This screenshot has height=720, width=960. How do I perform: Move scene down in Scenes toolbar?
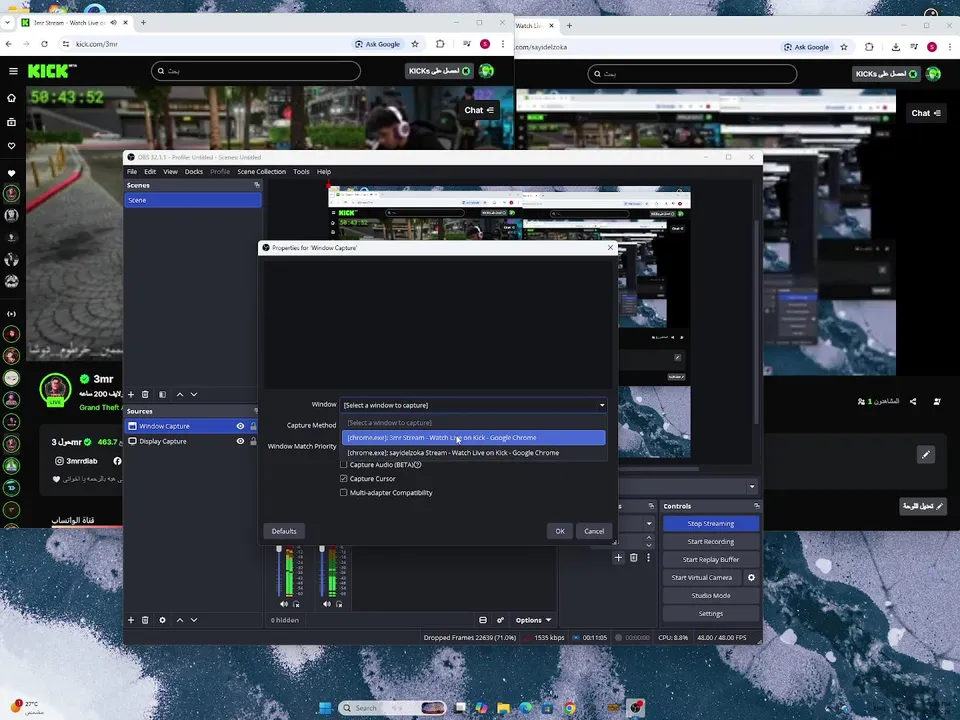(193, 394)
